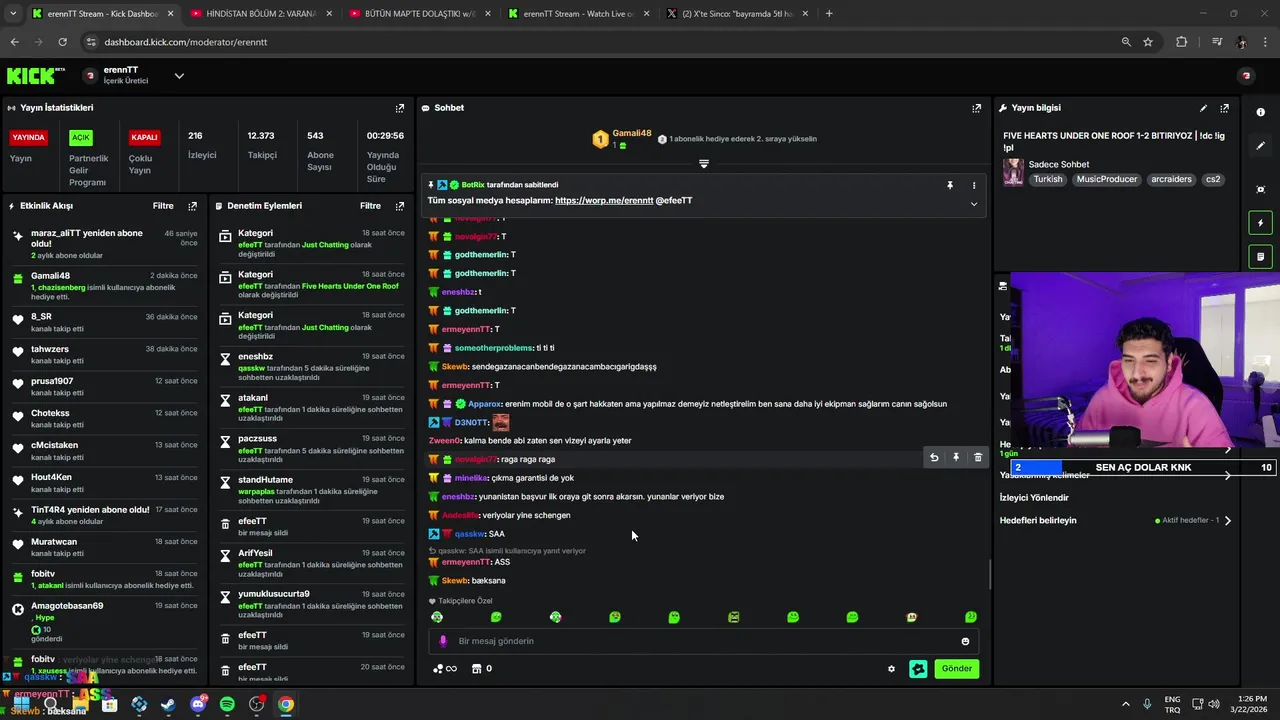This screenshot has width=1280, height=720.
Task: Click the D3NOTT emote image in chat
Action: tap(500, 422)
